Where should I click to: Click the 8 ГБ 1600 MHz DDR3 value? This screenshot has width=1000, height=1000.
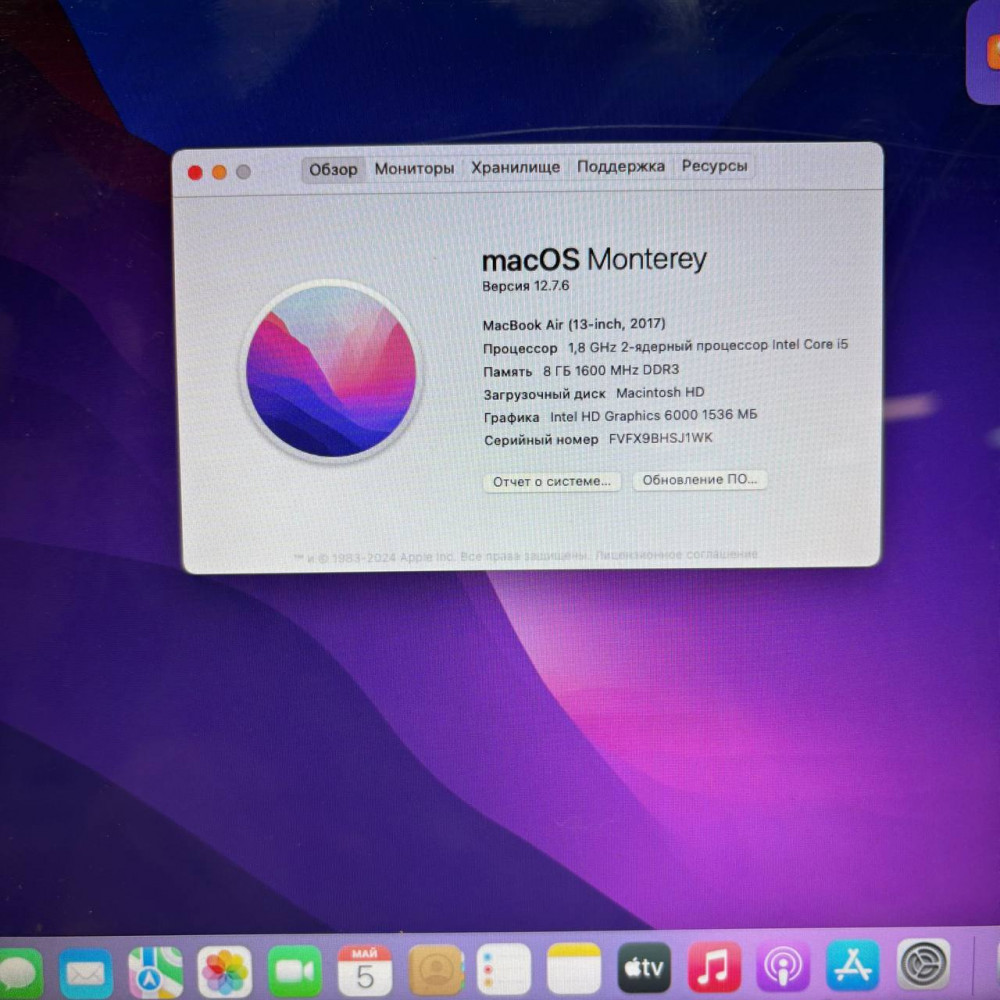tap(611, 371)
